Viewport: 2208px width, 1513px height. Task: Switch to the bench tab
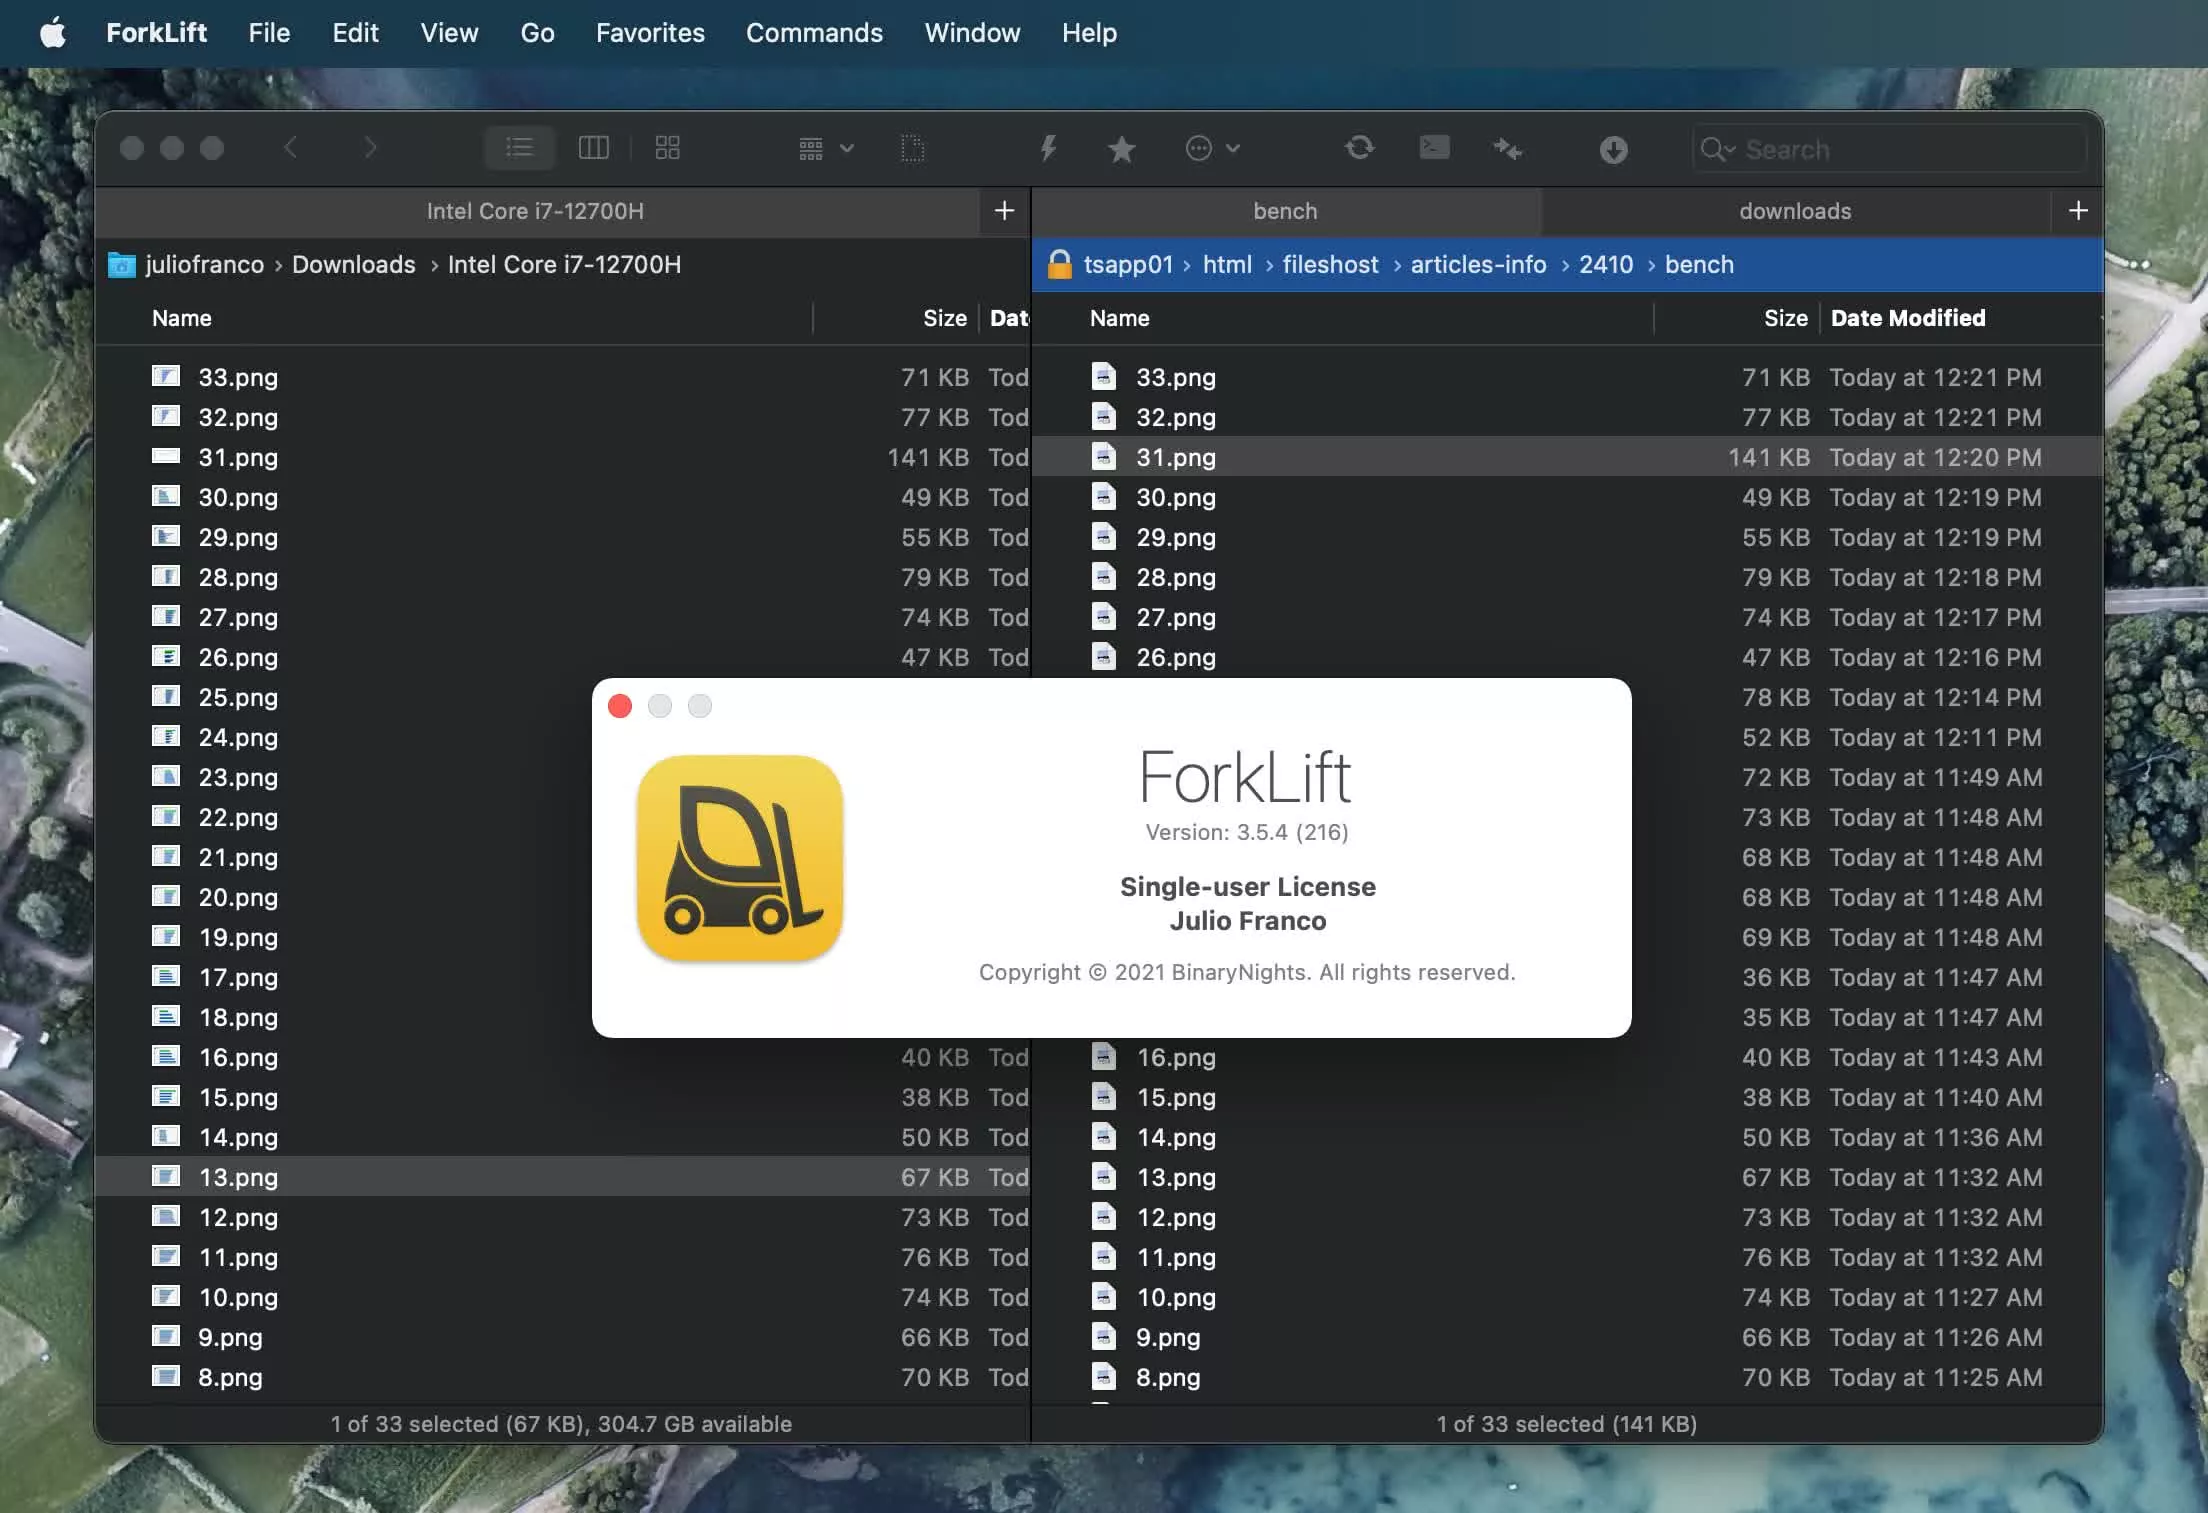pyautogui.click(x=1285, y=211)
